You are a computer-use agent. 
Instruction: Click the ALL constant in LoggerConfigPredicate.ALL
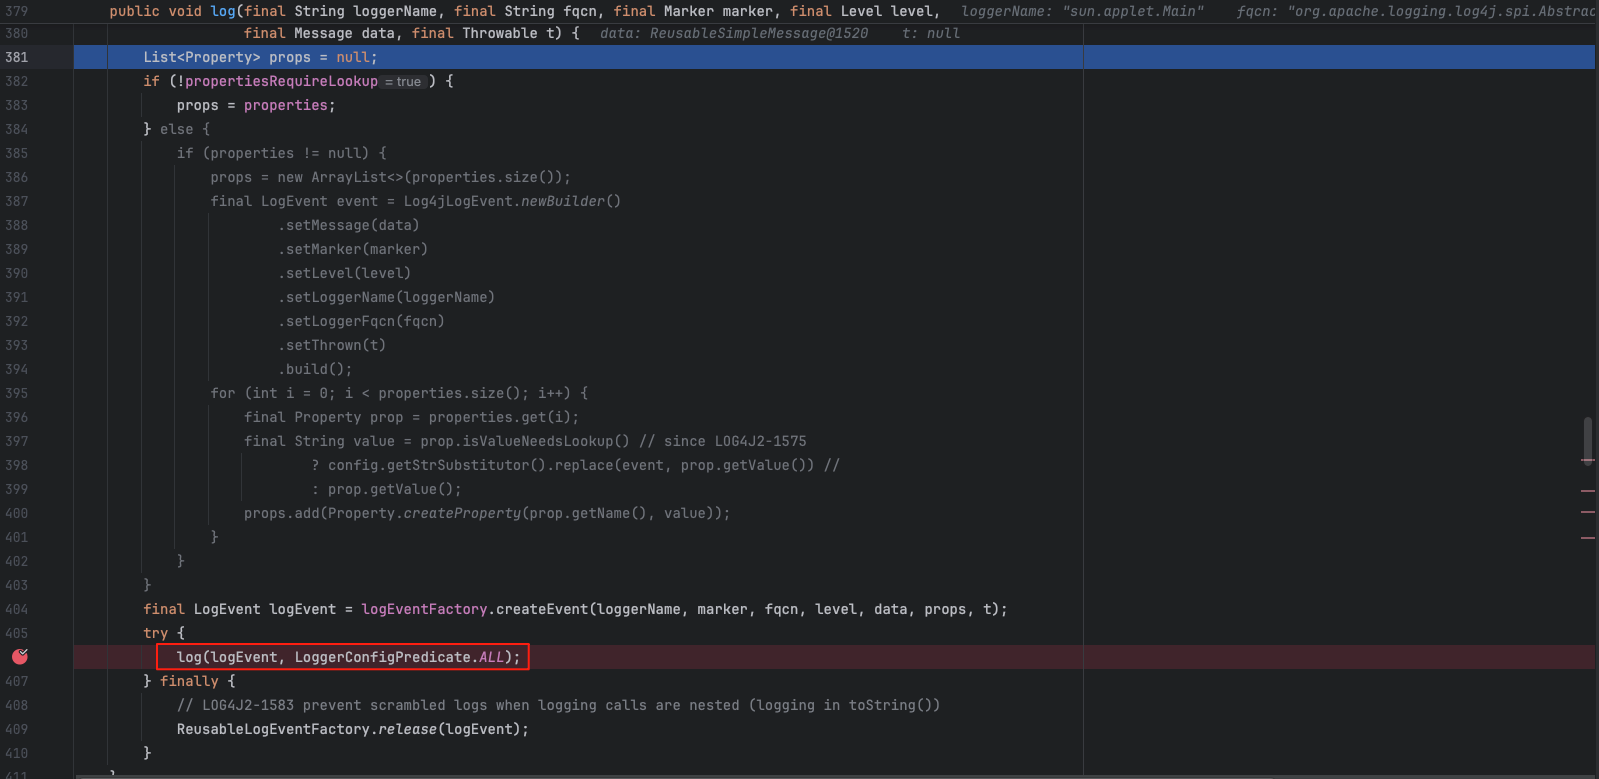pyautogui.click(x=491, y=657)
